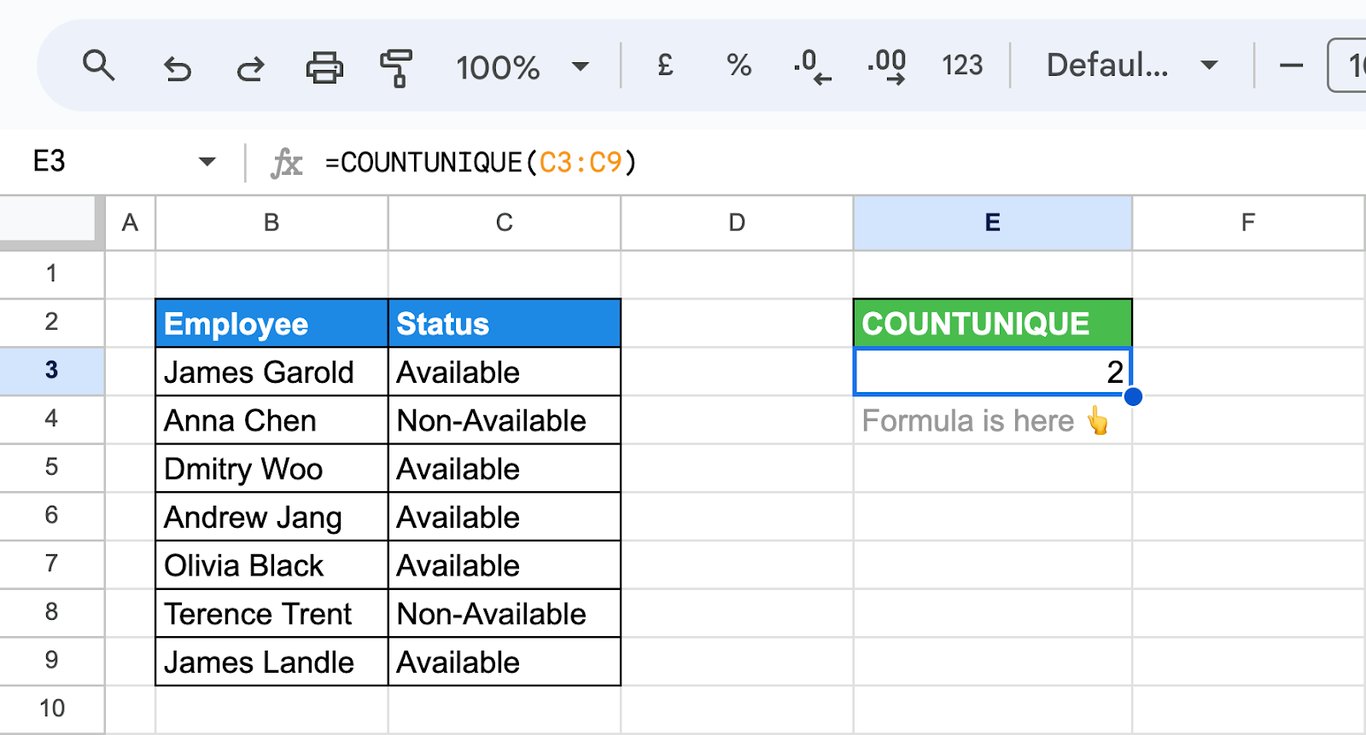Select row 5 header

point(52,467)
